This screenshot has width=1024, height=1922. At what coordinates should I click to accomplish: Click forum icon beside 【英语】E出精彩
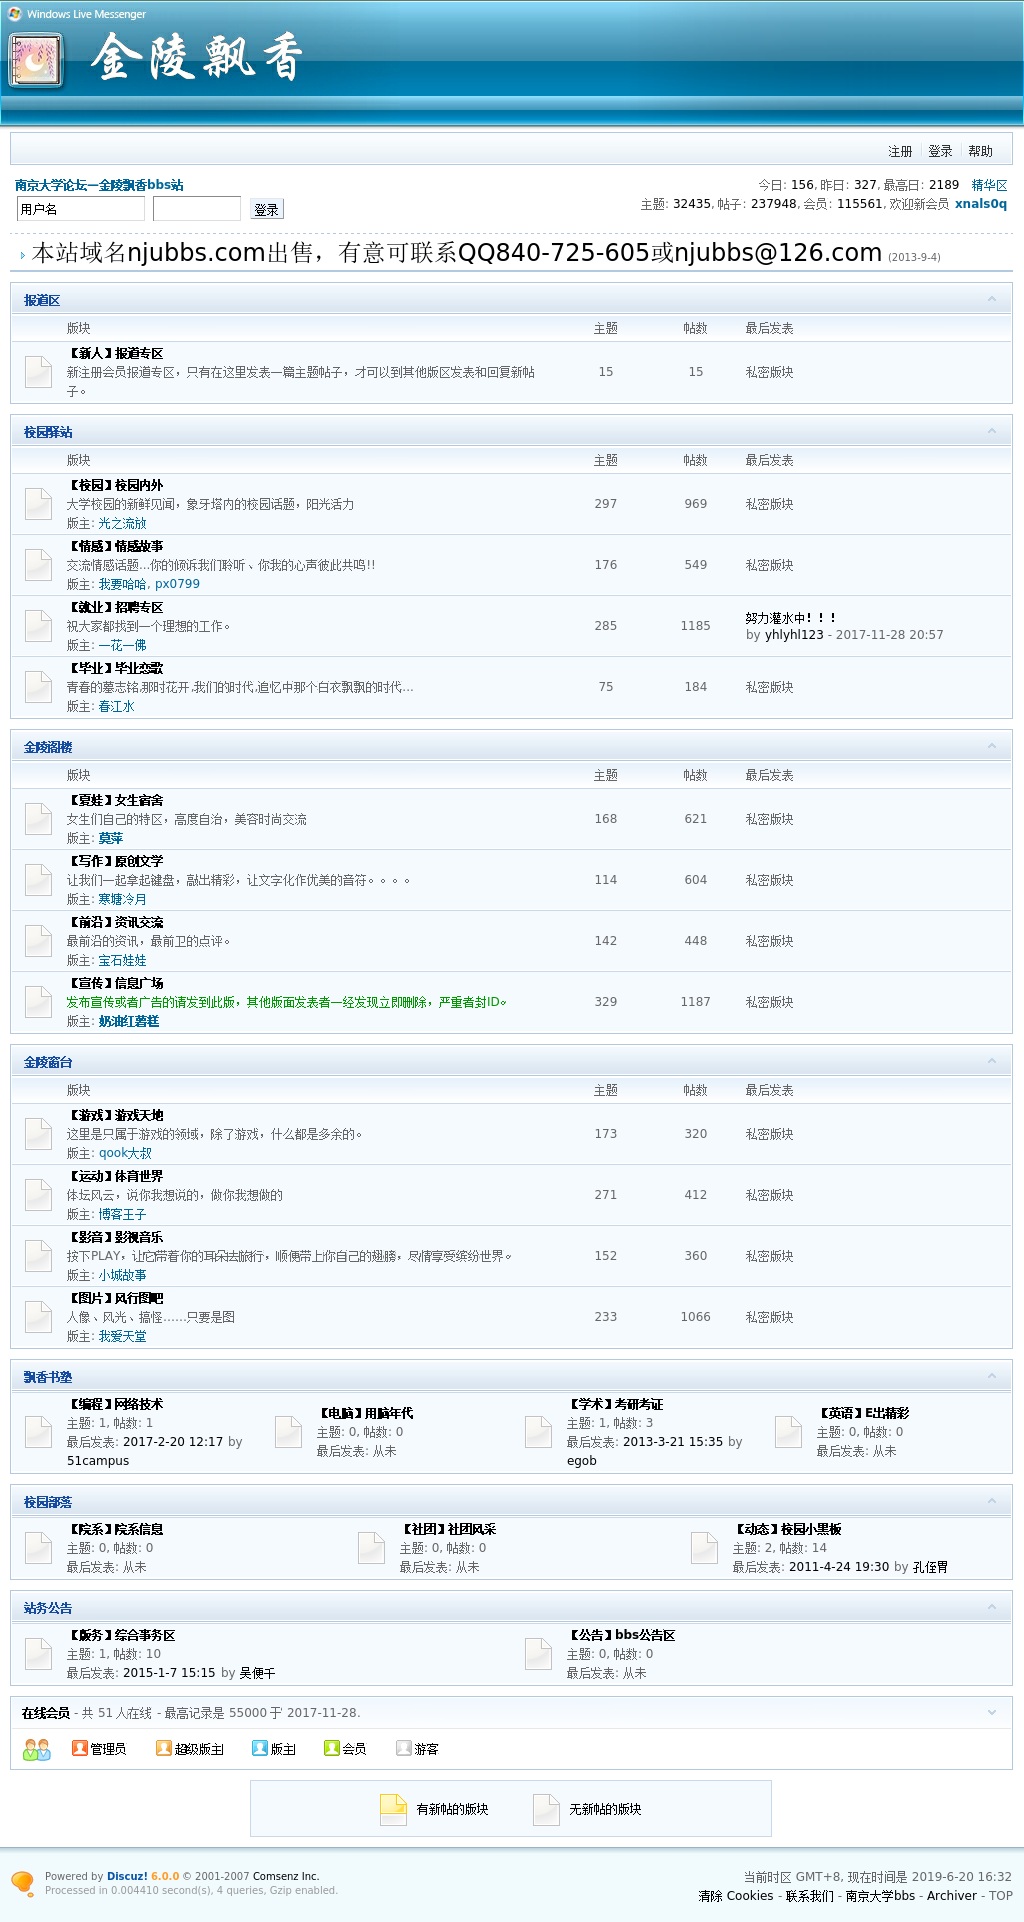point(788,1432)
